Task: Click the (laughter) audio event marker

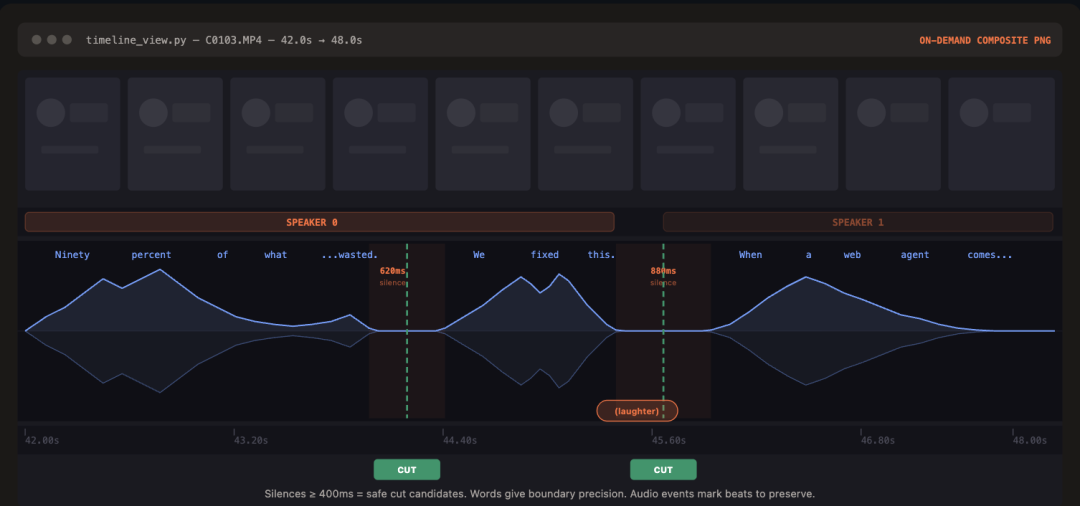Action: [637, 411]
